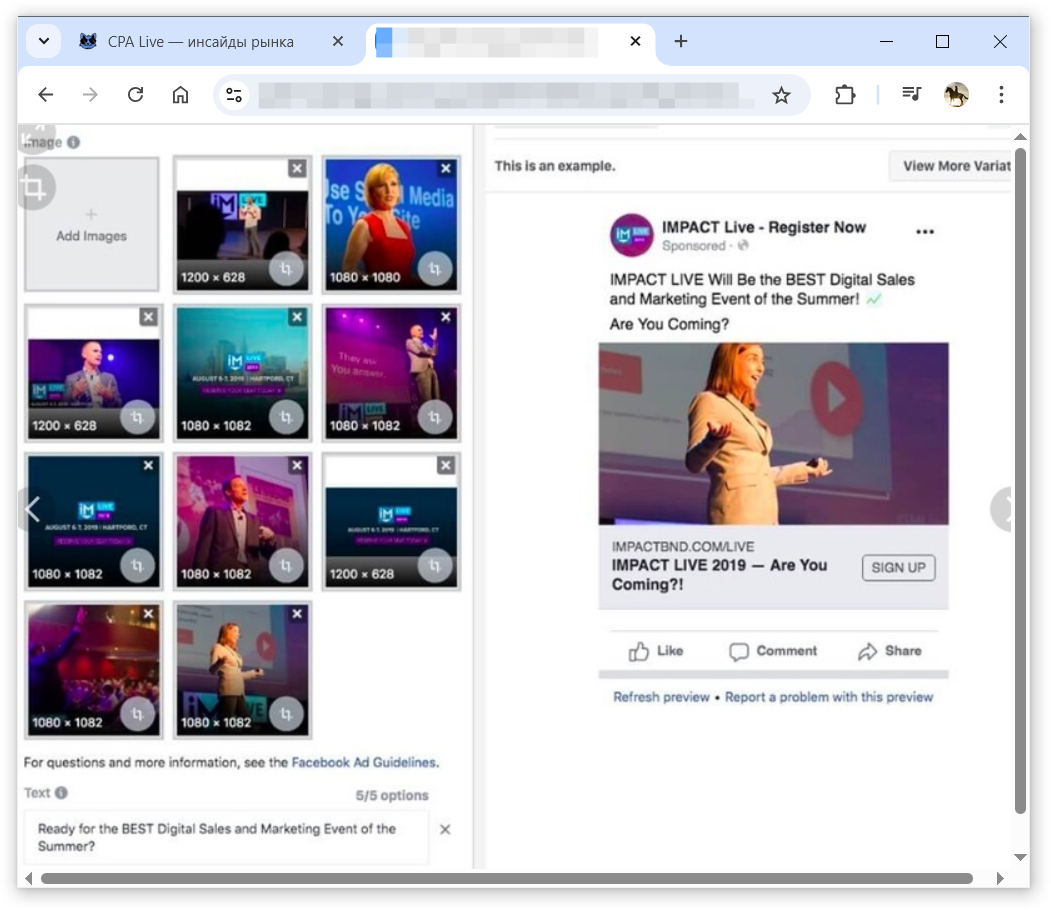This screenshot has height=910, width=1051.
Task: Remove the dark-suit man pink background image
Action: tap(297, 465)
